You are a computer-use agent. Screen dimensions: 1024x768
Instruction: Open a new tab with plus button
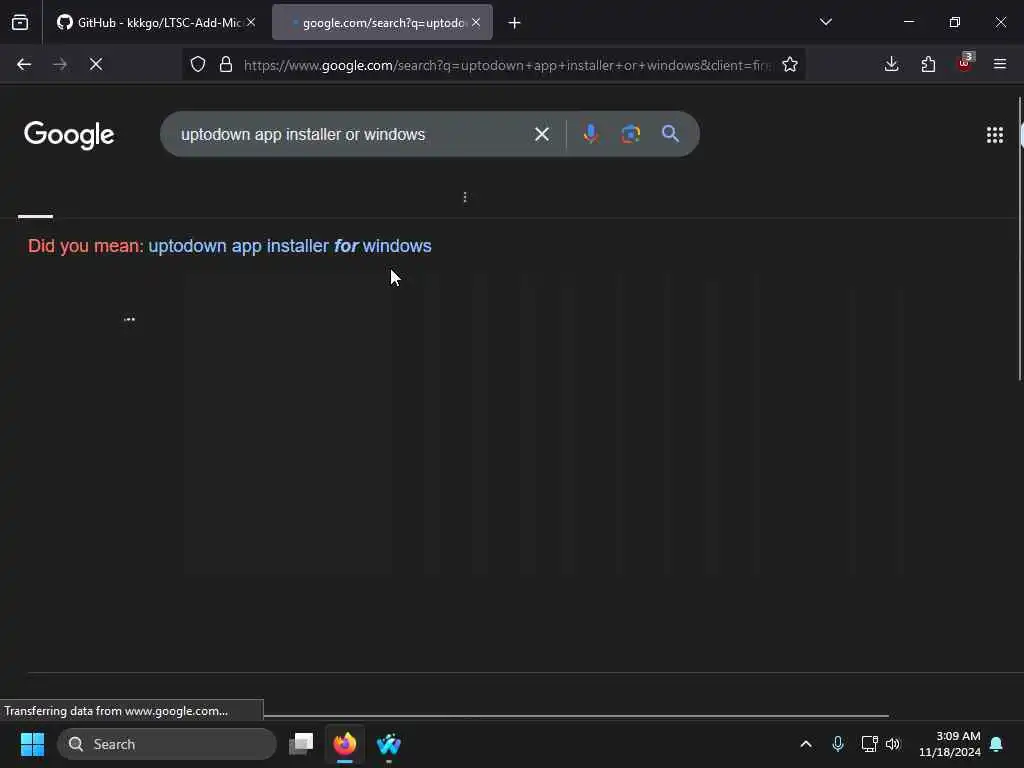(514, 23)
